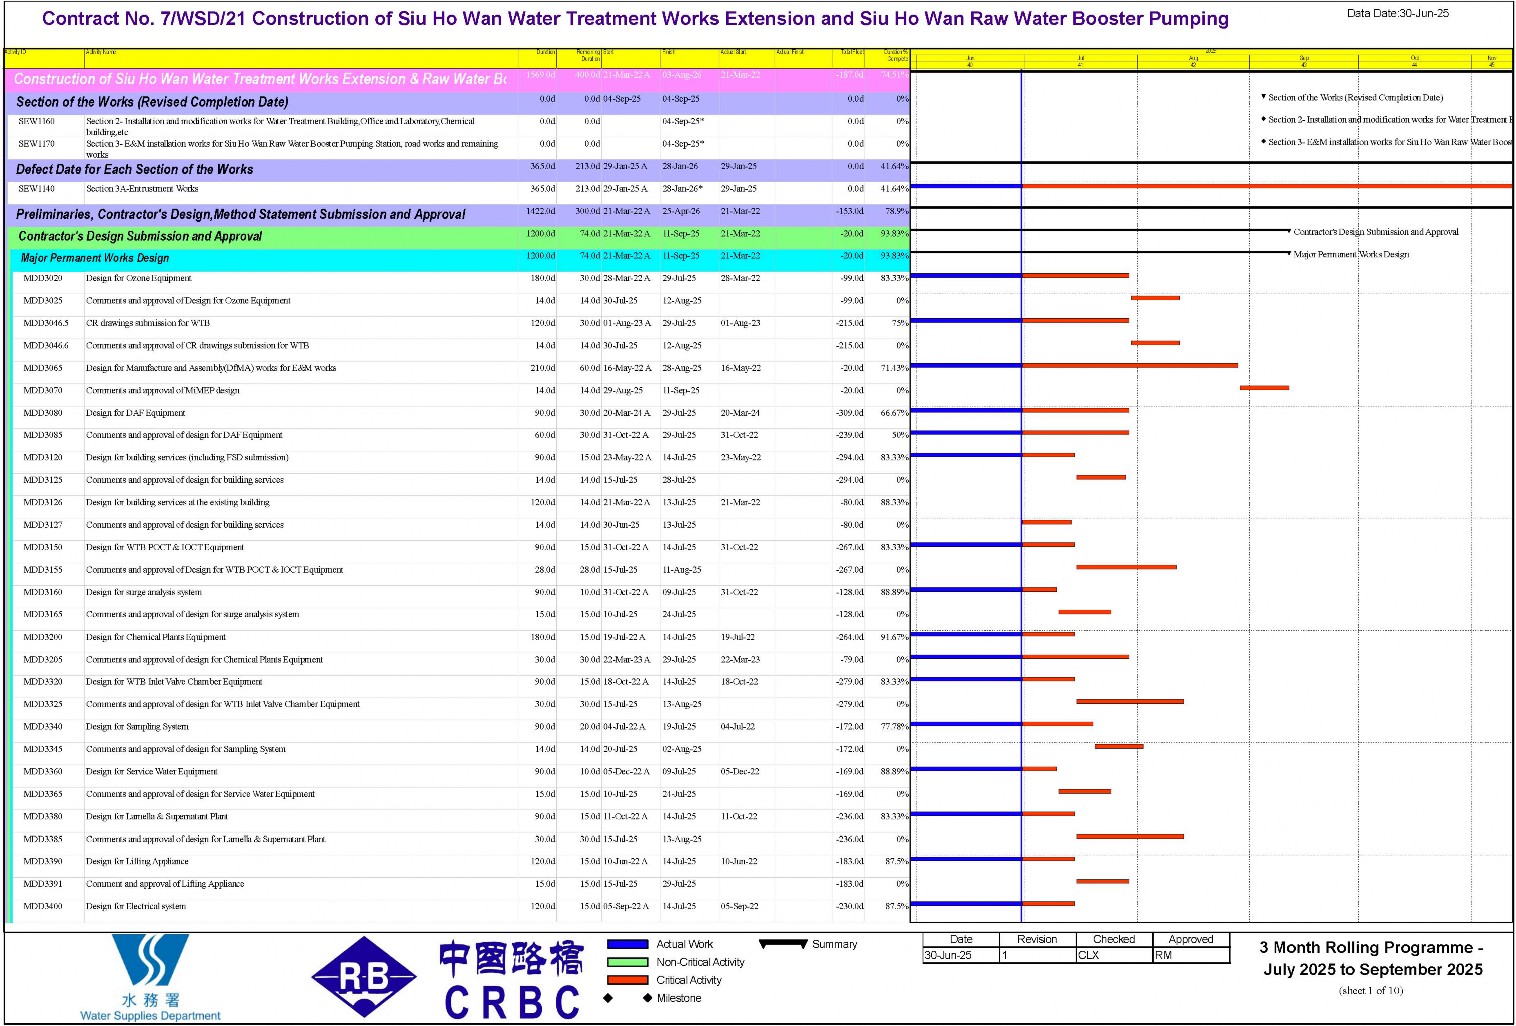Click activity ID MDD3340
Screen dimensions: 1516x1026
[43, 727]
